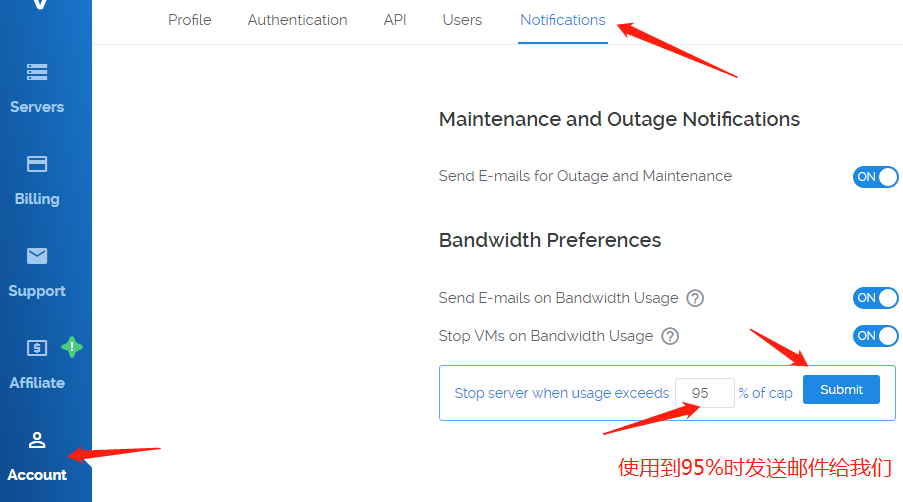Click the Submit button
Screen dimensions: 903x502
click(x=841, y=390)
